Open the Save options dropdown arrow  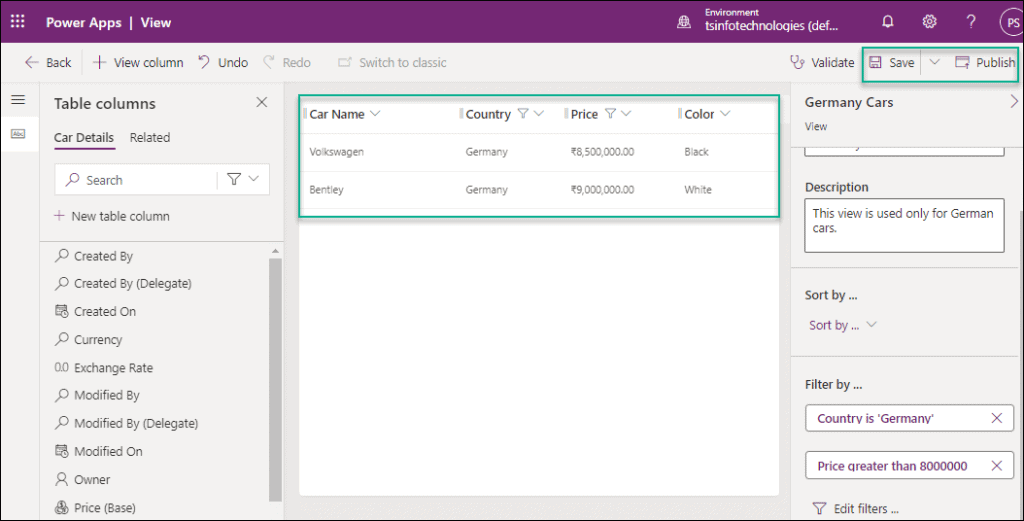coord(934,62)
